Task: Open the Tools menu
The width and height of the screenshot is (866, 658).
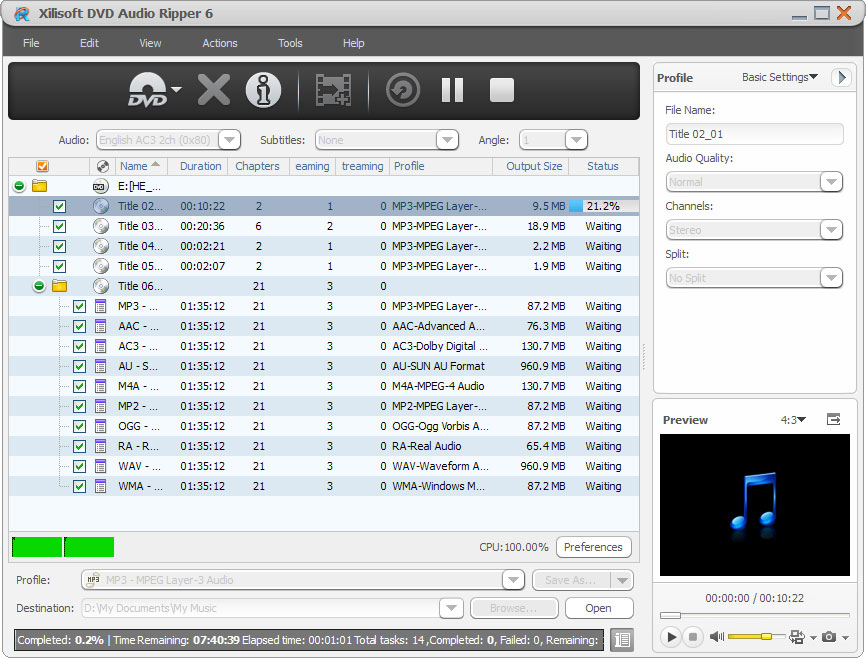Action: point(290,43)
